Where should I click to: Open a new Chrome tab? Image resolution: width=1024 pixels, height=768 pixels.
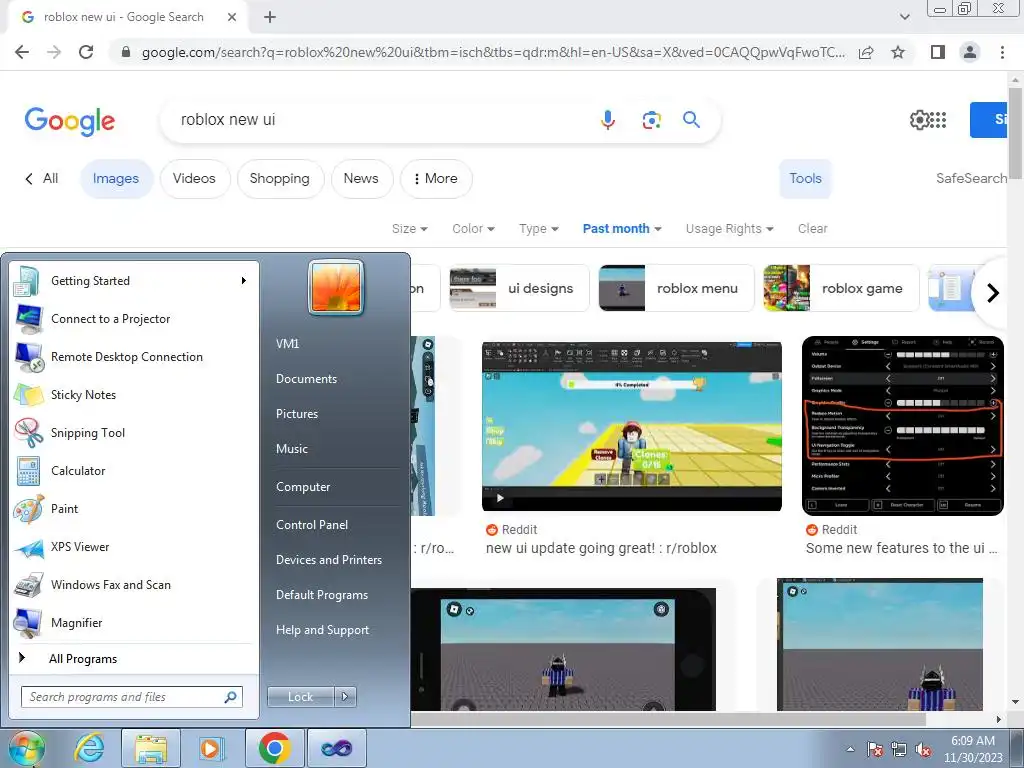coord(270,18)
